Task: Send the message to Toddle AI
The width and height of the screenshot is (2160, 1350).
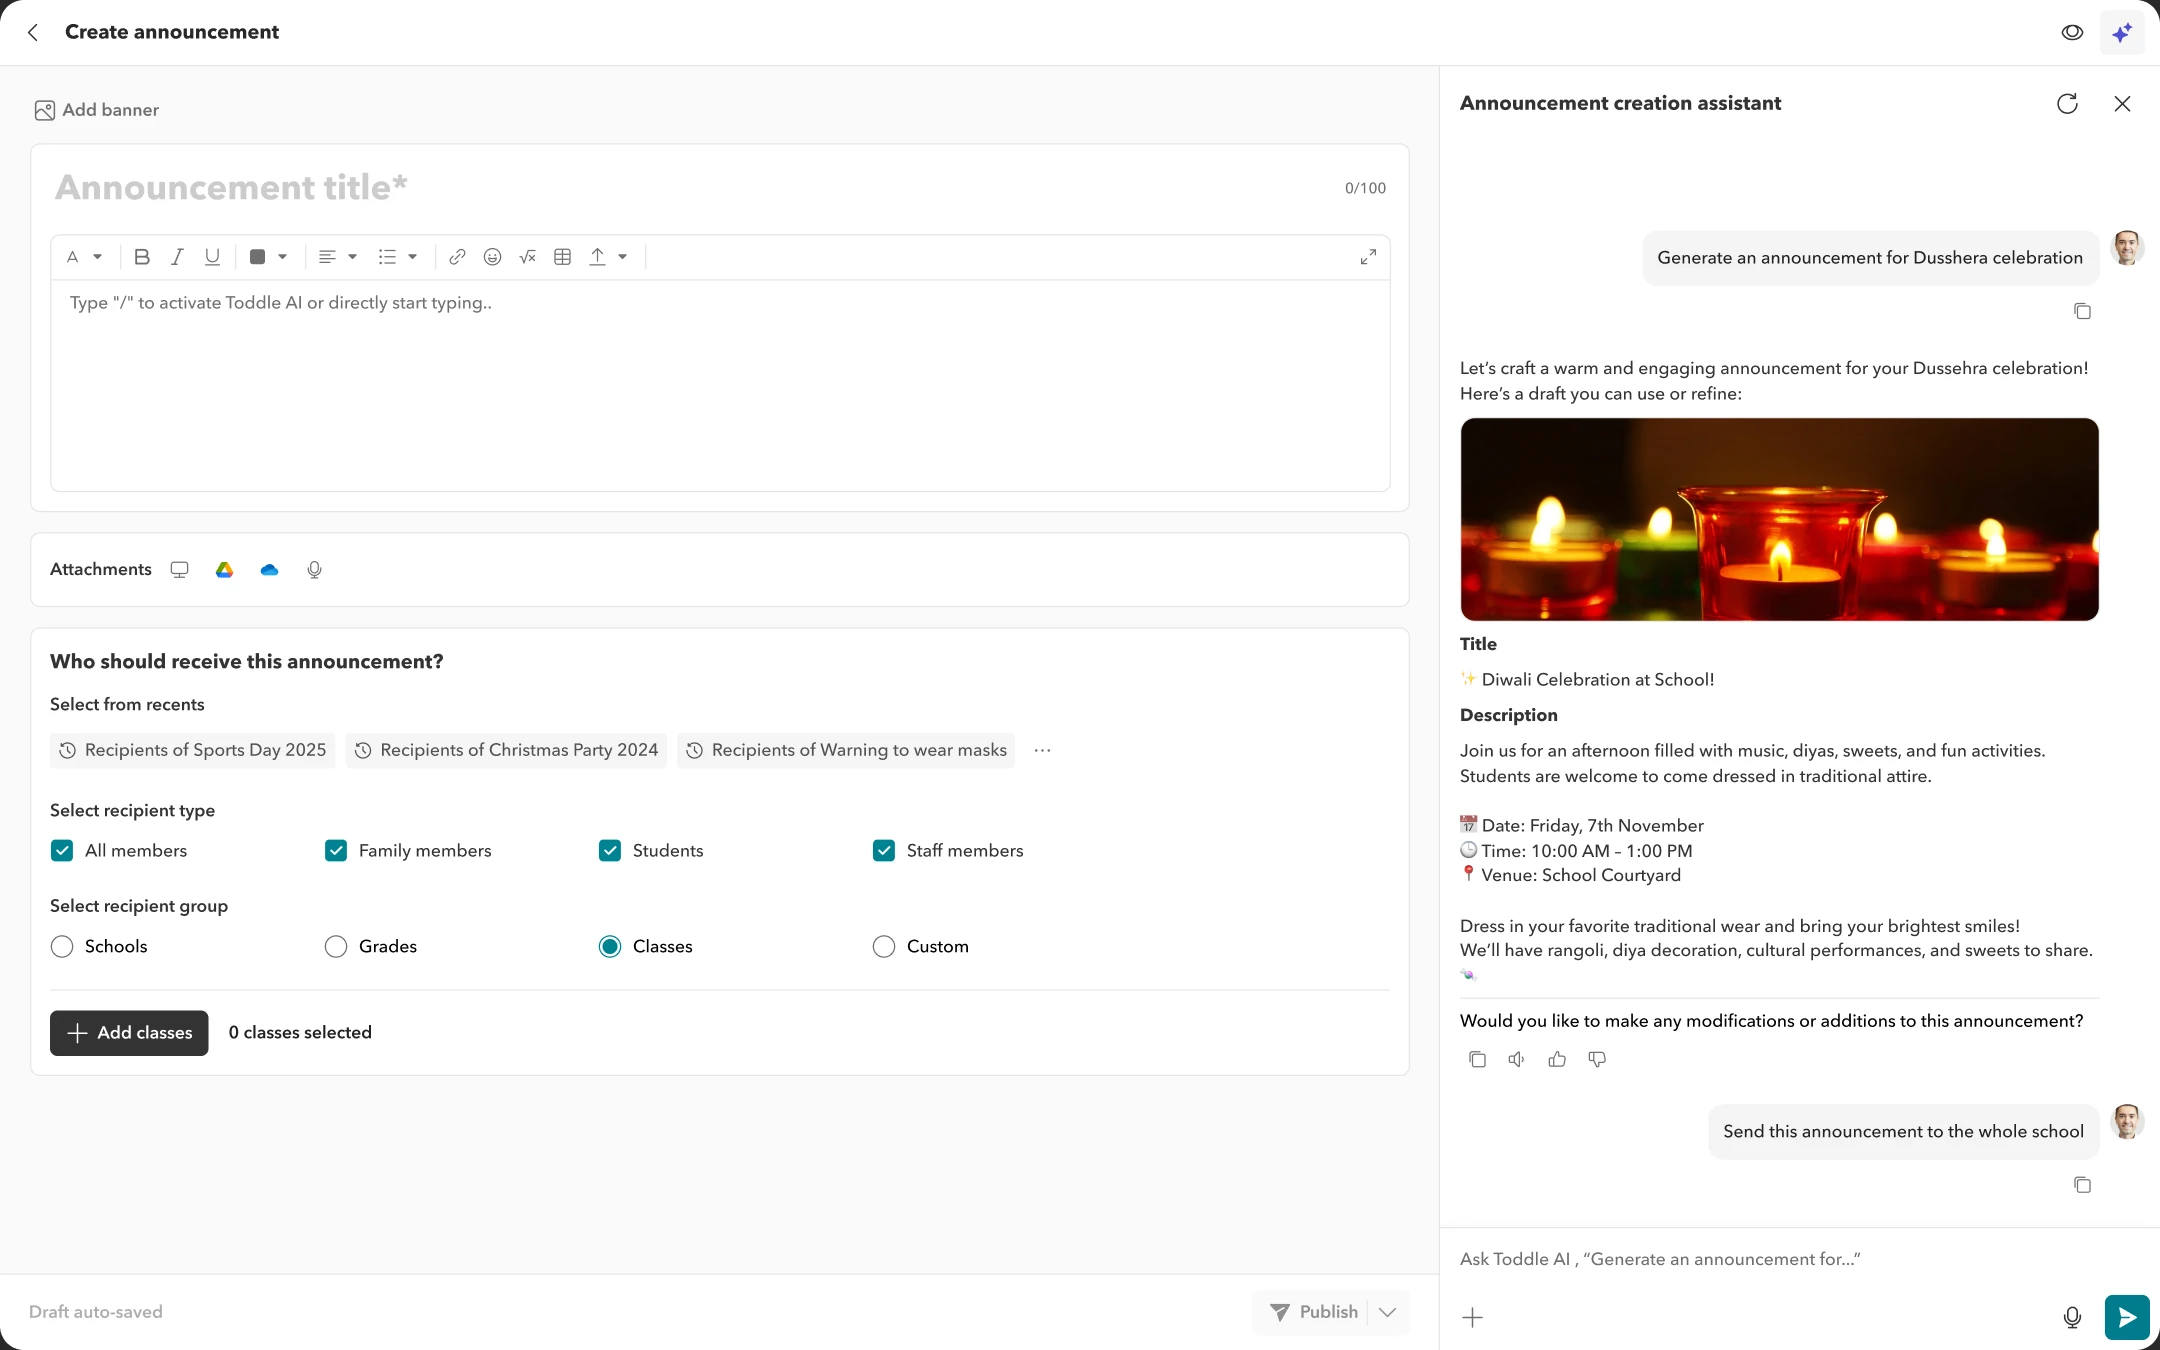Action: 2126,1317
